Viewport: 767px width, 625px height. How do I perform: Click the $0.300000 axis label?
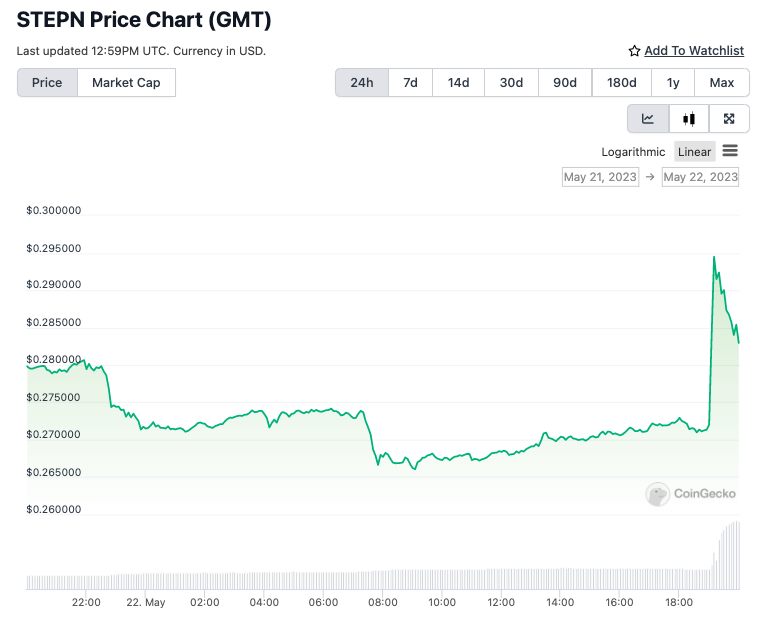(54, 210)
